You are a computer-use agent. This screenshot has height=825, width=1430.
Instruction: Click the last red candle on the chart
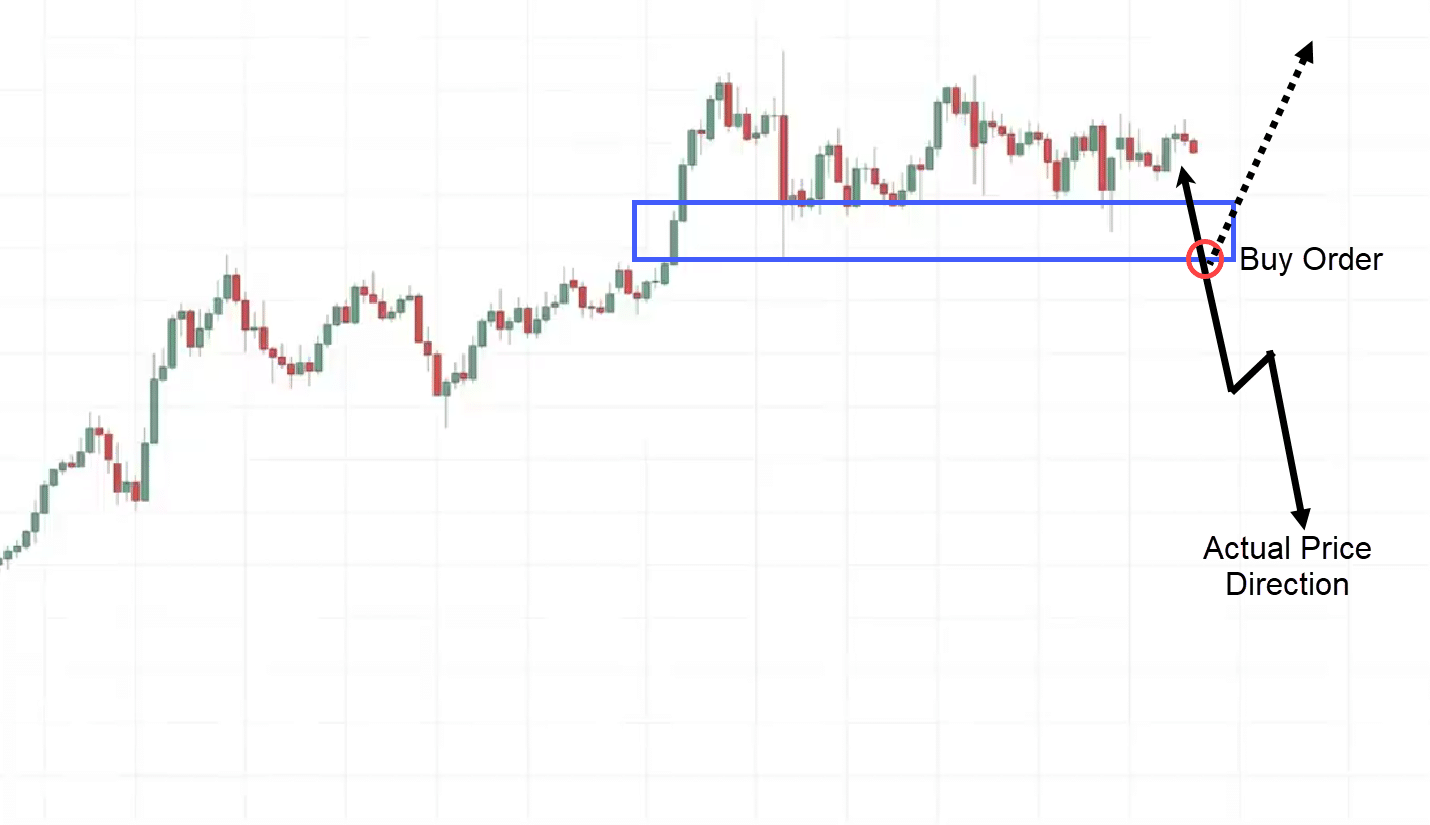1193,147
